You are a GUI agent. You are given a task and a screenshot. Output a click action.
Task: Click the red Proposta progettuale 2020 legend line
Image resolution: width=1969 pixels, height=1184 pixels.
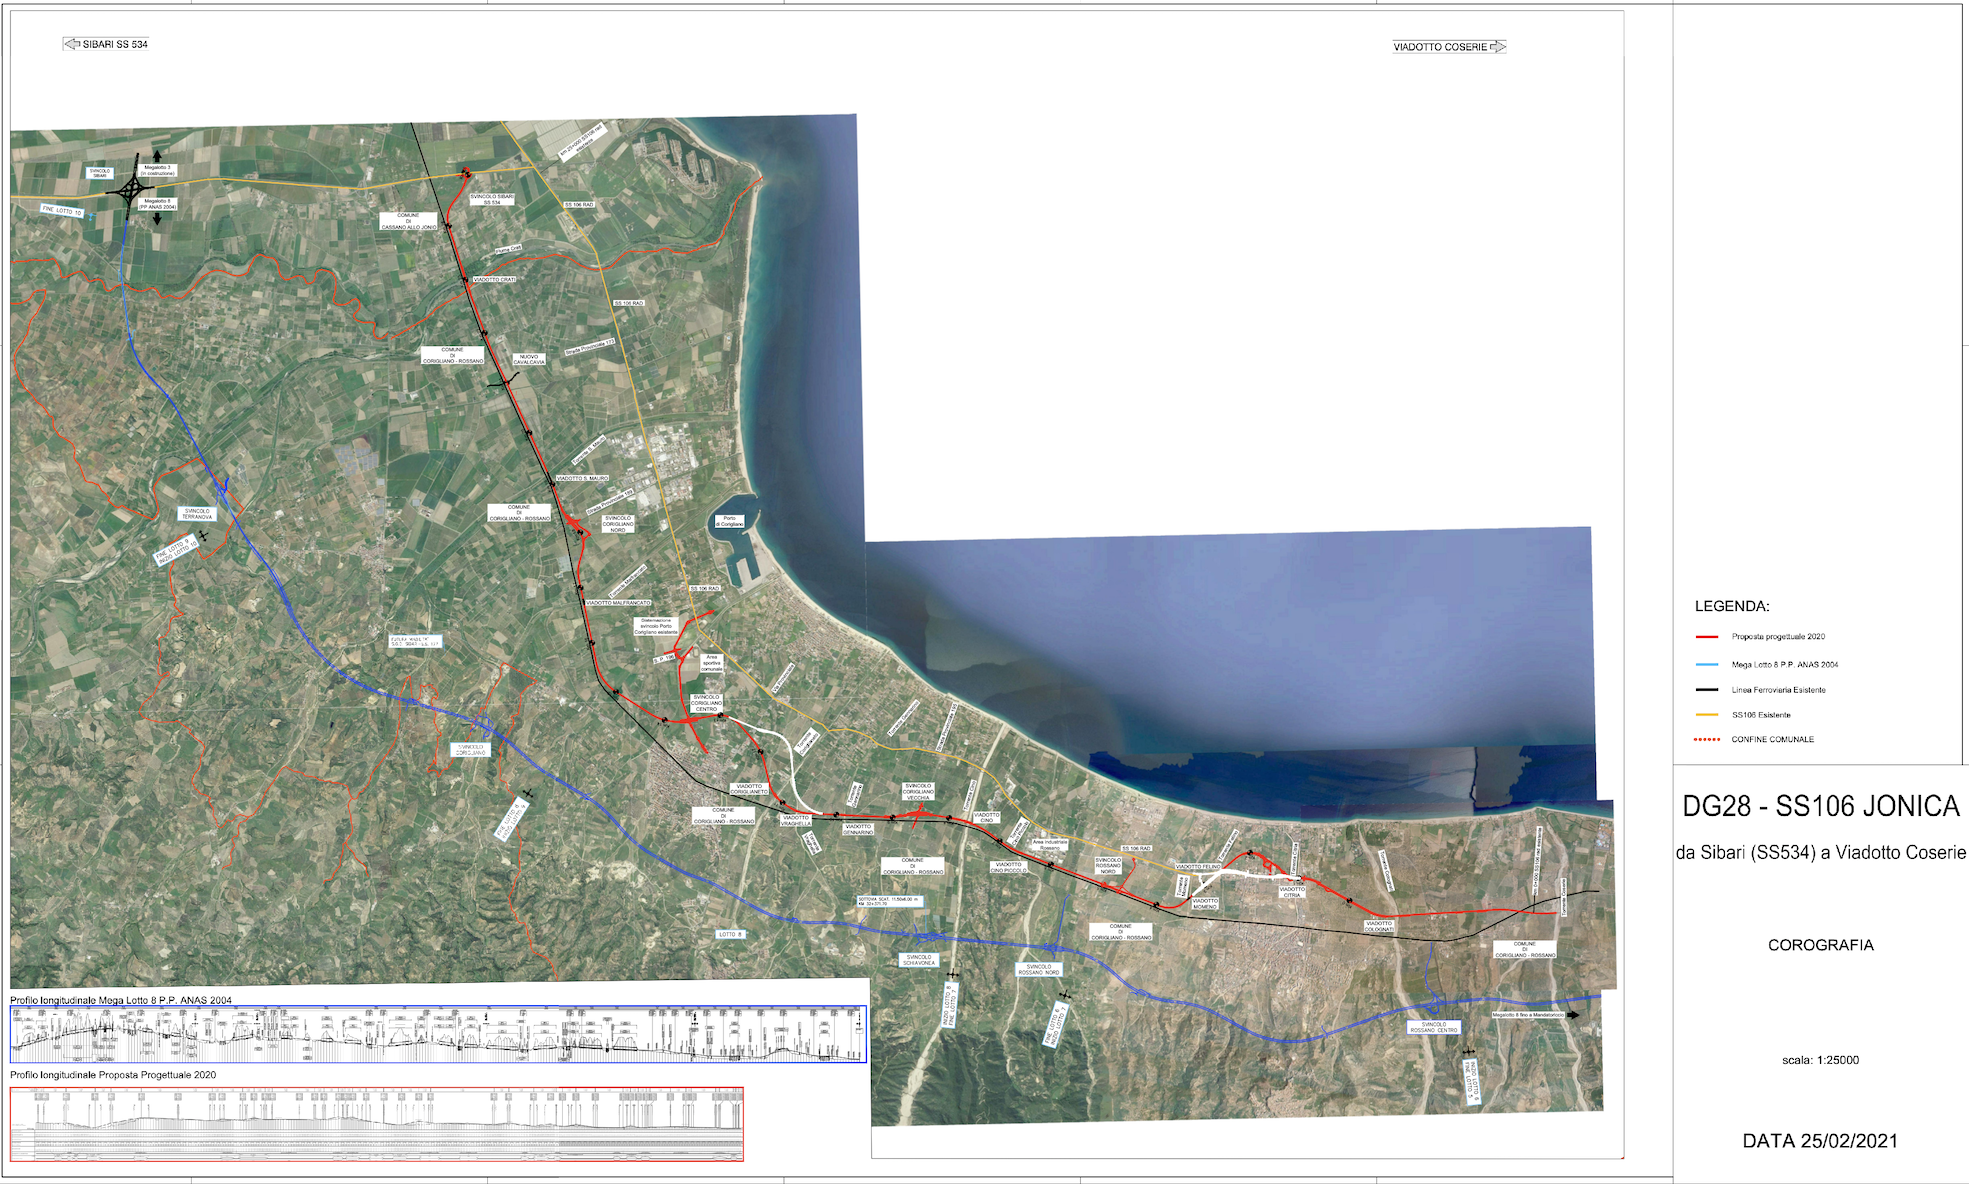tap(1707, 637)
